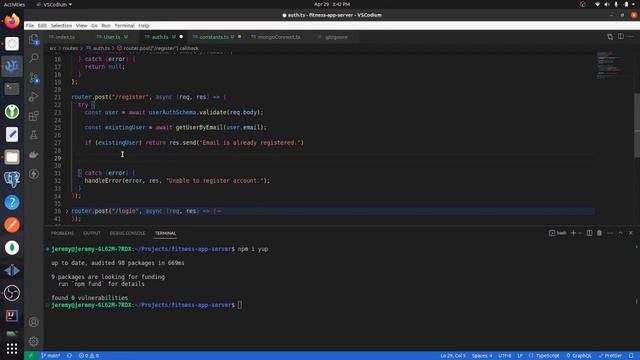Open the remote window indicator in status bar
This screenshot has height=360, width=640.
31,356
